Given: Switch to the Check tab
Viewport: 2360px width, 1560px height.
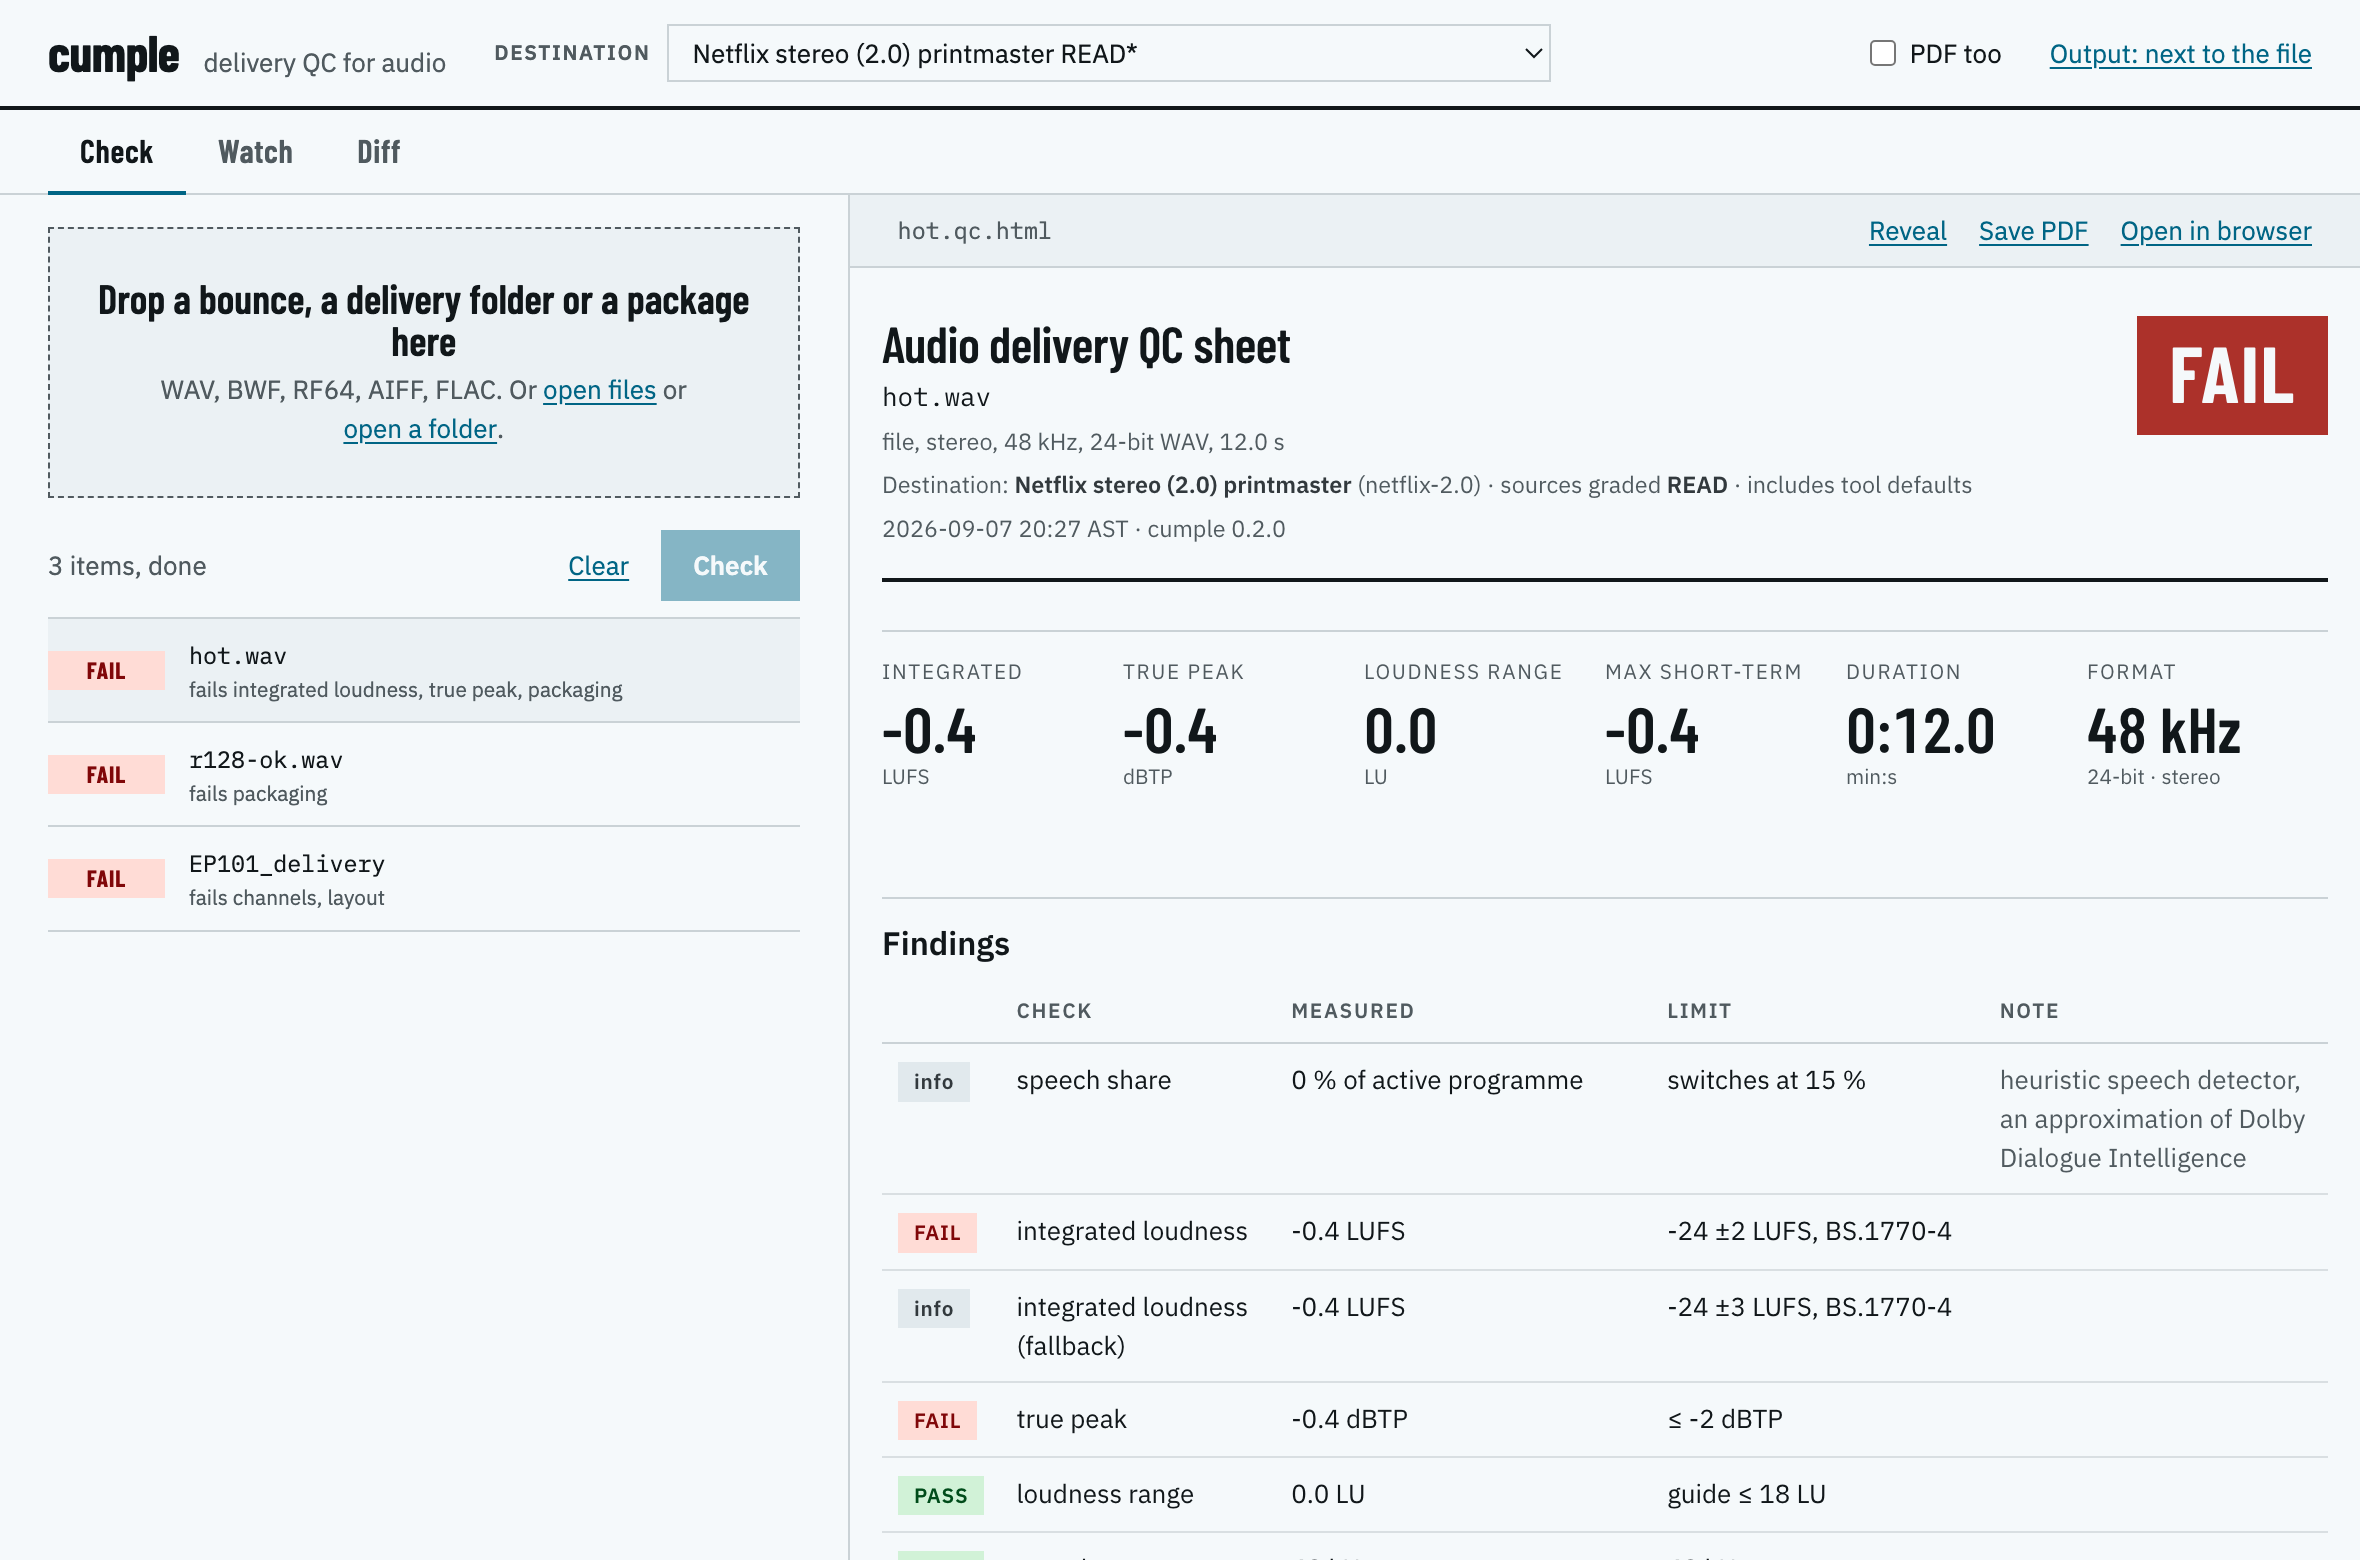Looking at the screenshot, I should (x=116, y=152).
